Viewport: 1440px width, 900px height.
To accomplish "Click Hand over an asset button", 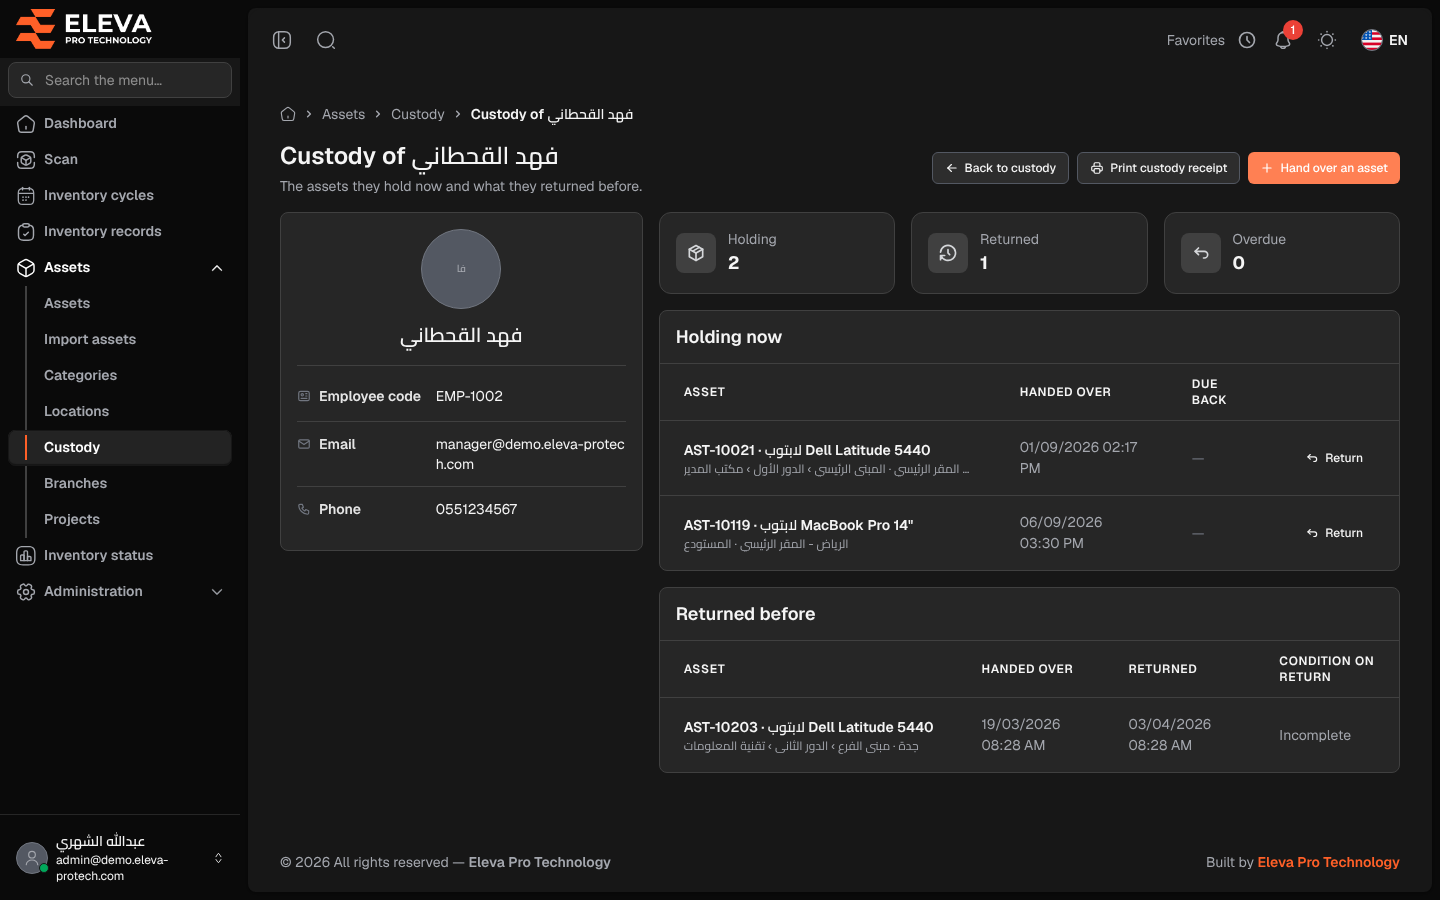I will 1324,168.
